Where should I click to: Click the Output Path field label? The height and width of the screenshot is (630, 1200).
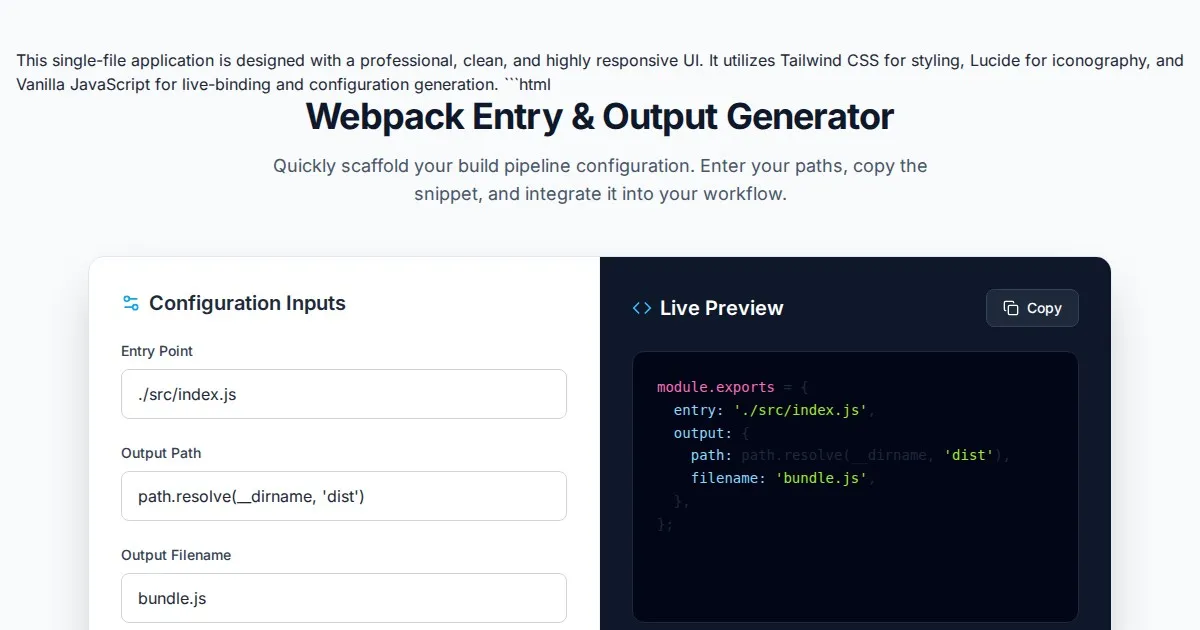[161, 453]
